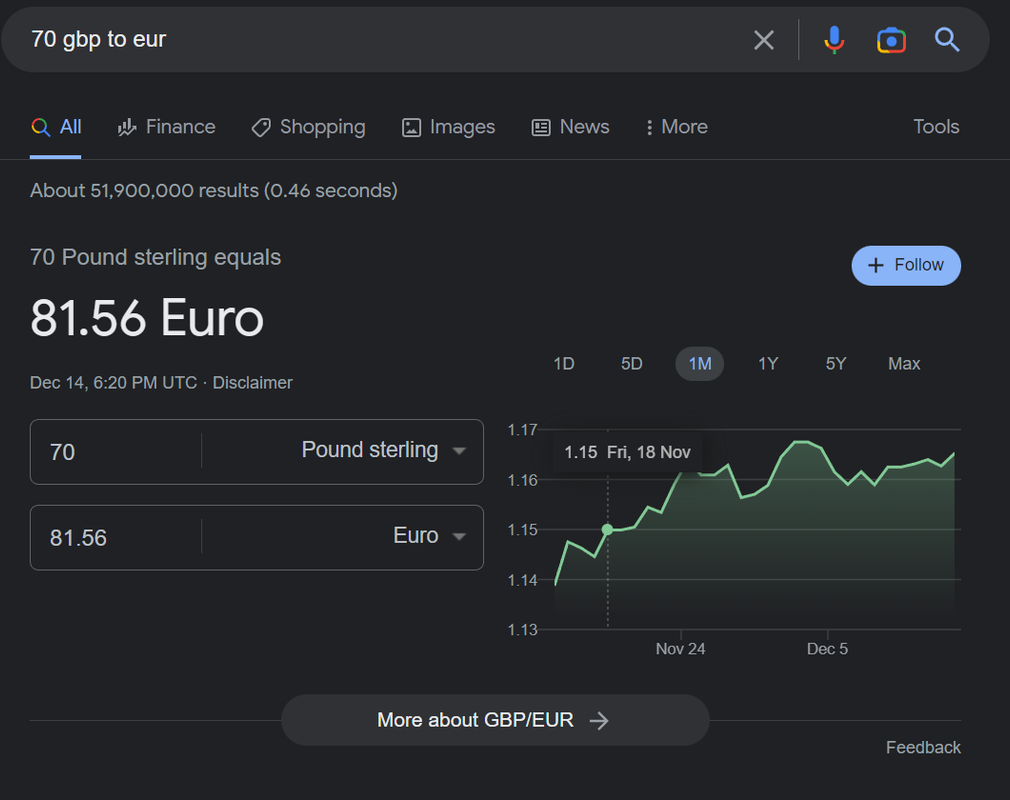This screenshot has height=800, width=1010.
Task: Open Google Lens image search
Action: 891,40
